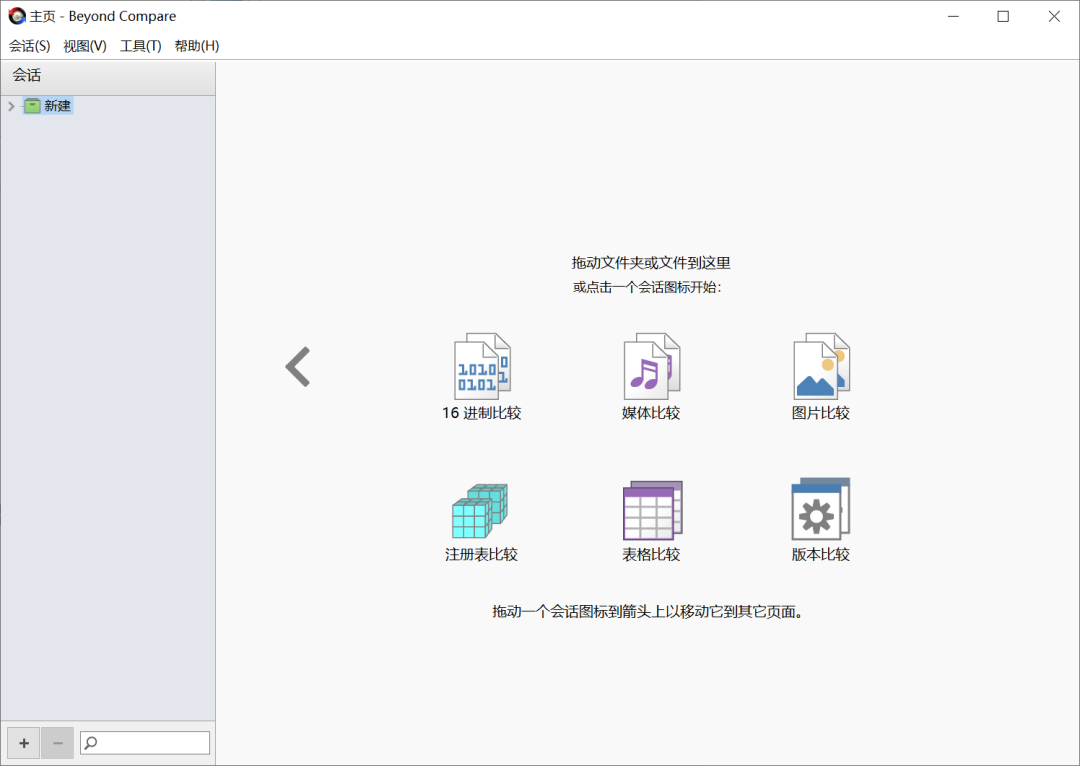
Task: Select the 新建 item in sessions tree
Action: point(57,106)
